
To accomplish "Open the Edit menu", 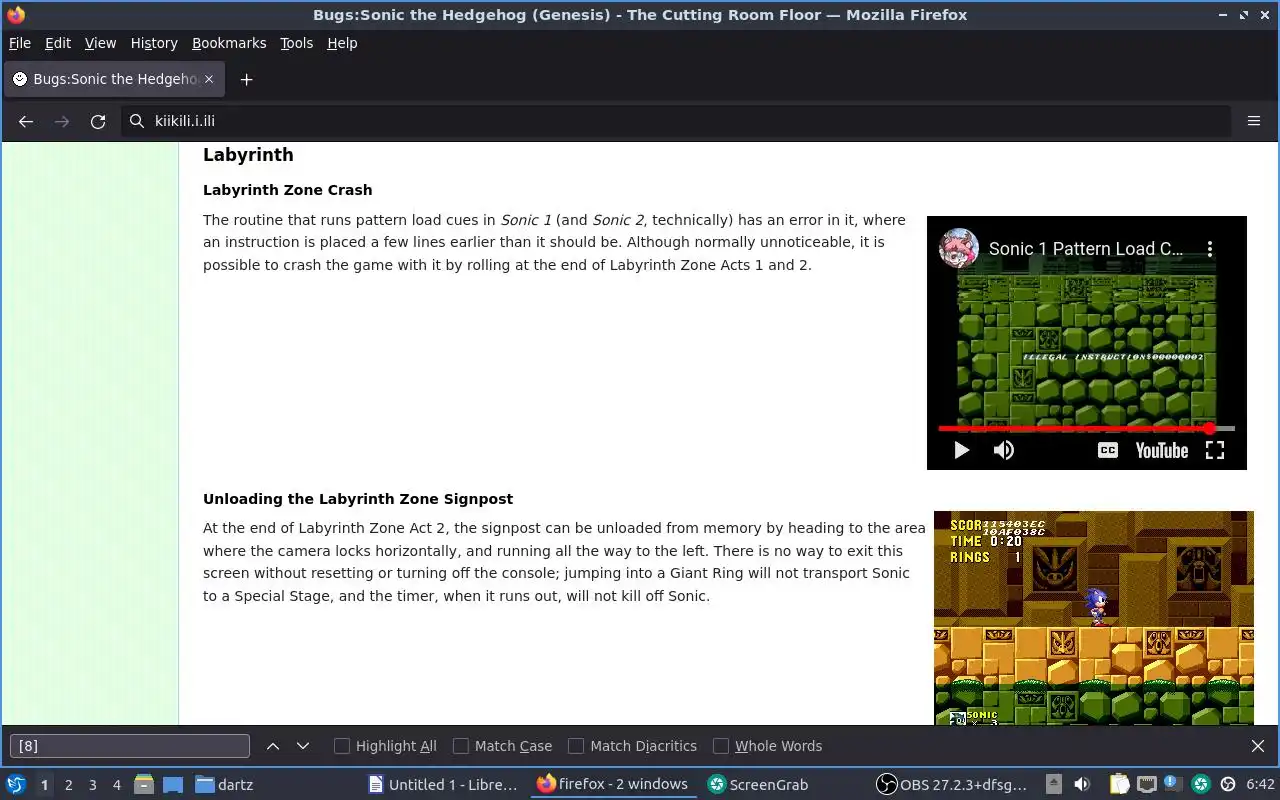I will pos(58,43).
